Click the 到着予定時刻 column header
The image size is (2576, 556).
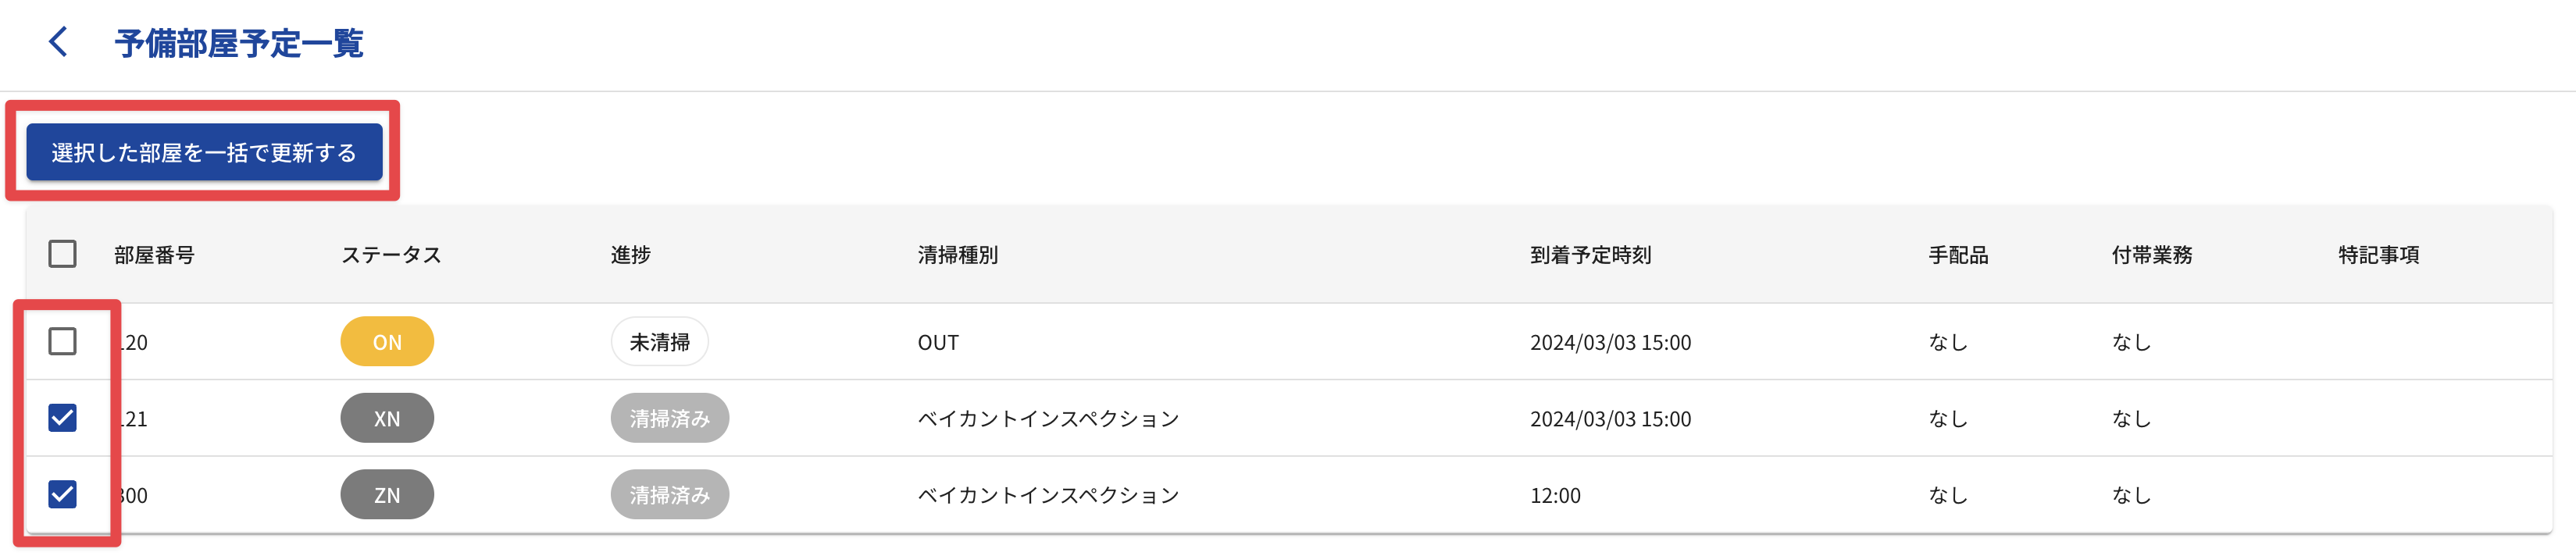[1590, 255]
